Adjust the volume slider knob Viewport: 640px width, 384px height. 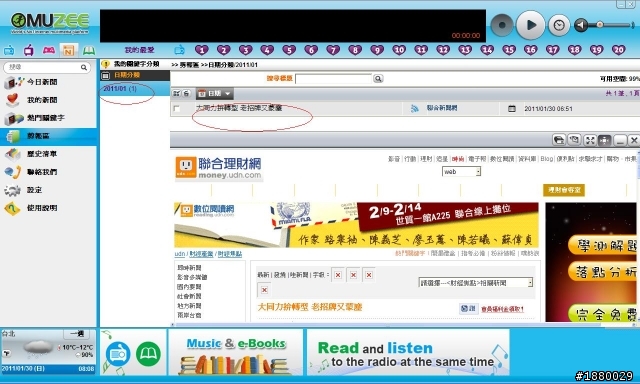click(x=600, y=25)
